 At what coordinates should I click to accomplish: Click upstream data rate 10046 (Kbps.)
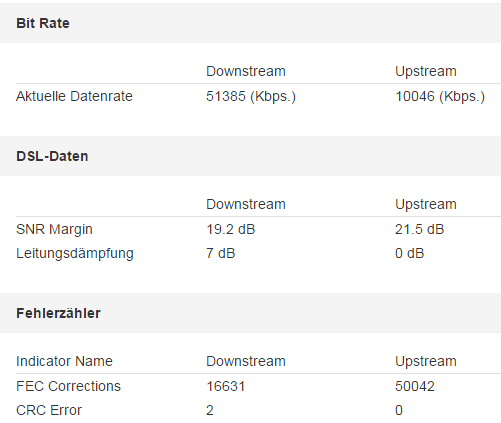440,97
